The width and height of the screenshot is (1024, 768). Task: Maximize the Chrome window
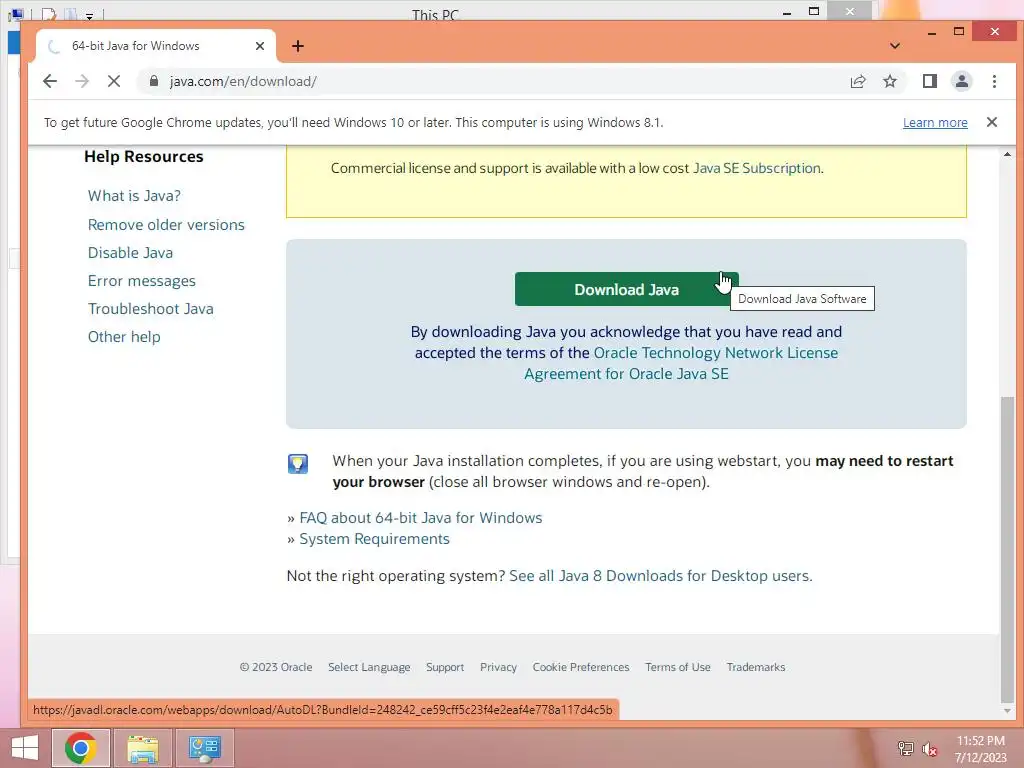coord(959,31)
